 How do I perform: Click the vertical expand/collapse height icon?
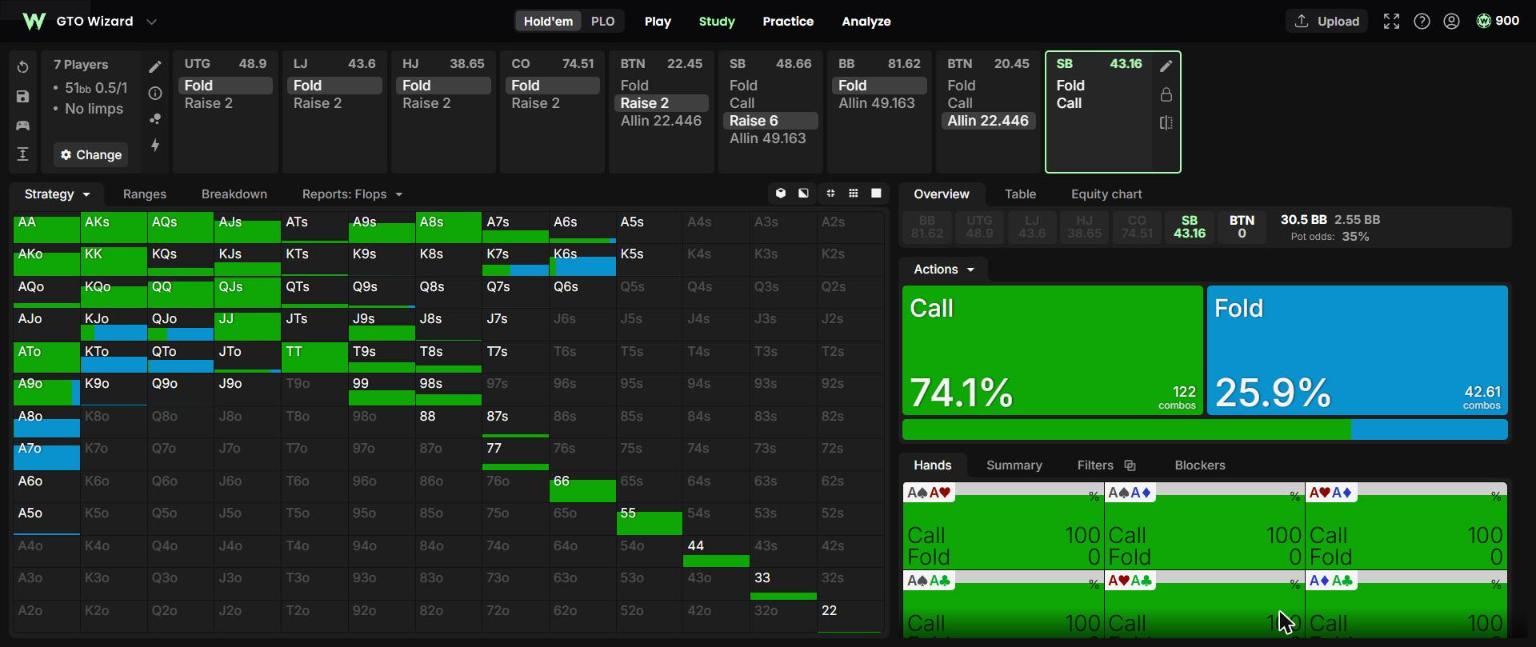click(x=23, y=154)
